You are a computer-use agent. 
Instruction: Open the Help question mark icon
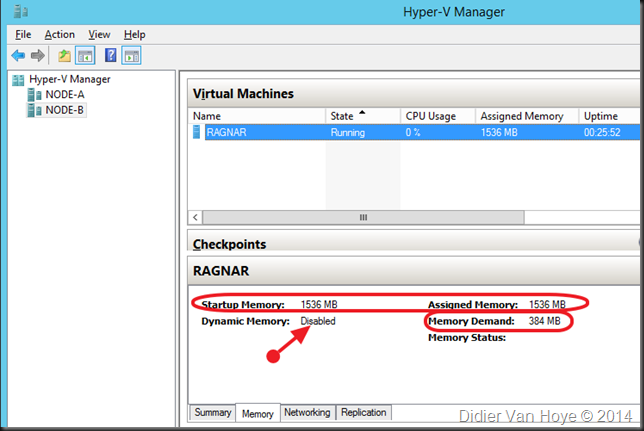tap(110, 55)
